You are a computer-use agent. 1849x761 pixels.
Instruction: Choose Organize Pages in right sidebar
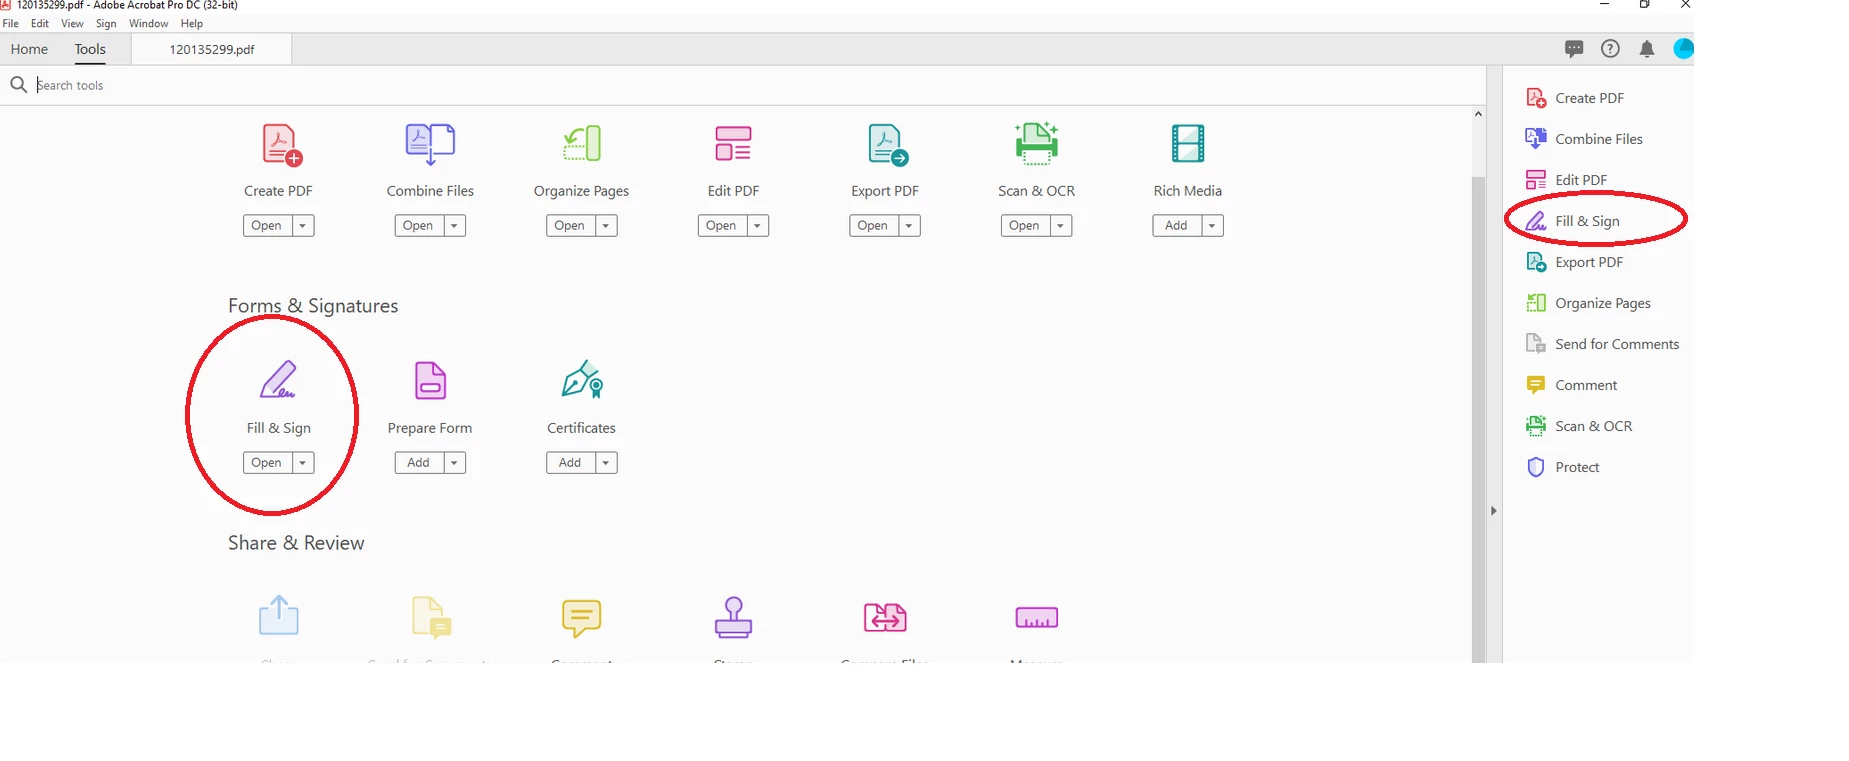click(1588, 303)
